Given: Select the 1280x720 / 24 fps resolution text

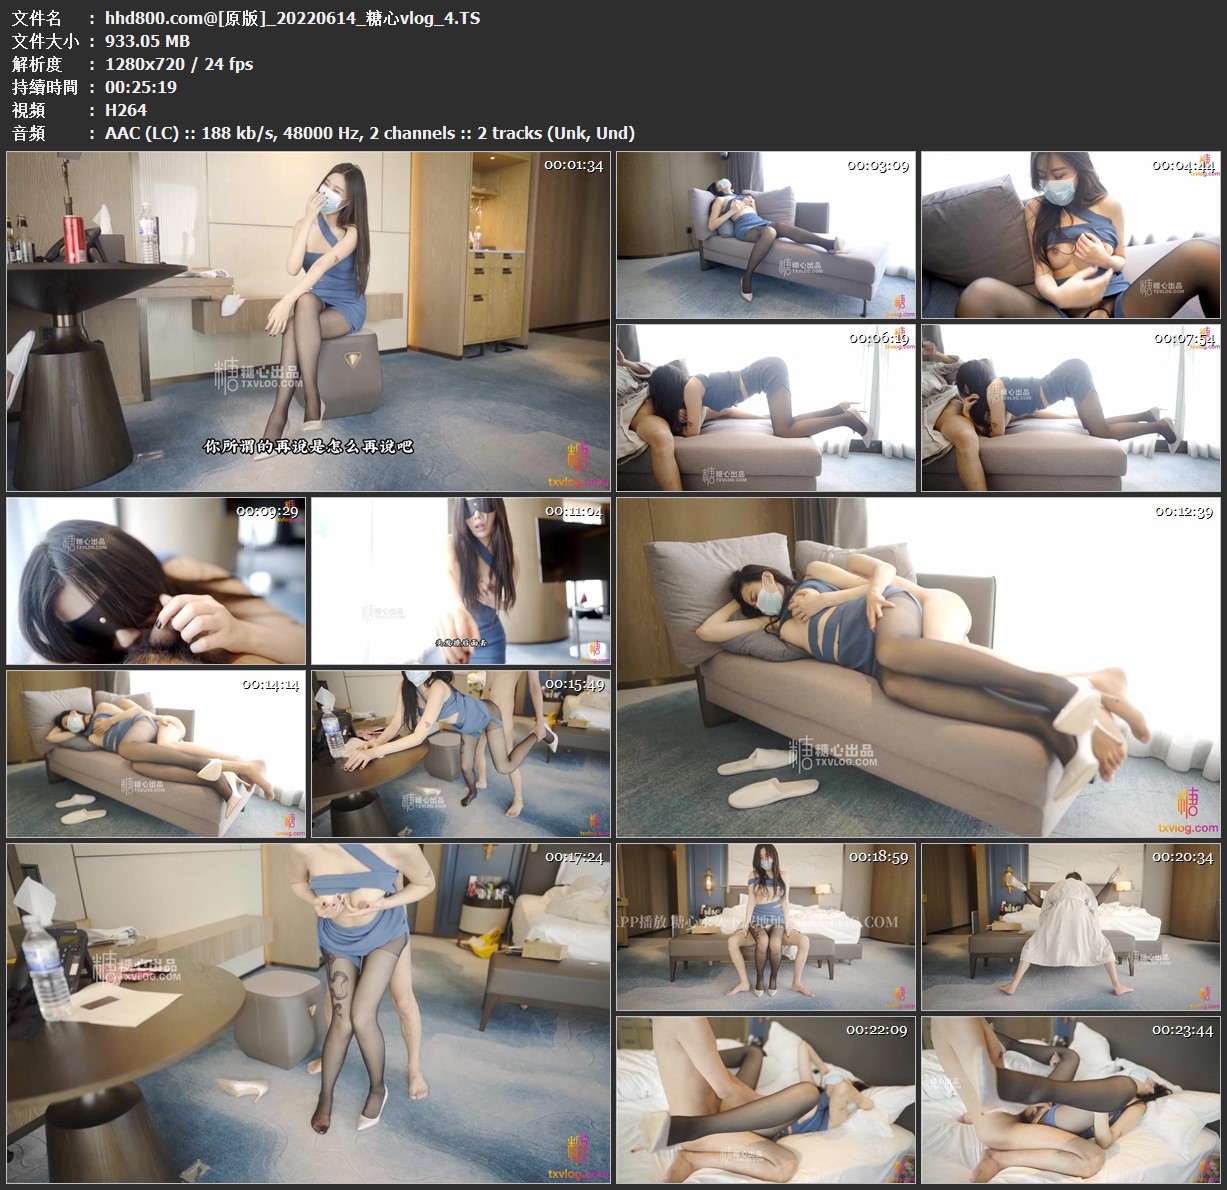Looking at the screenshot, I should coord(179,64).
